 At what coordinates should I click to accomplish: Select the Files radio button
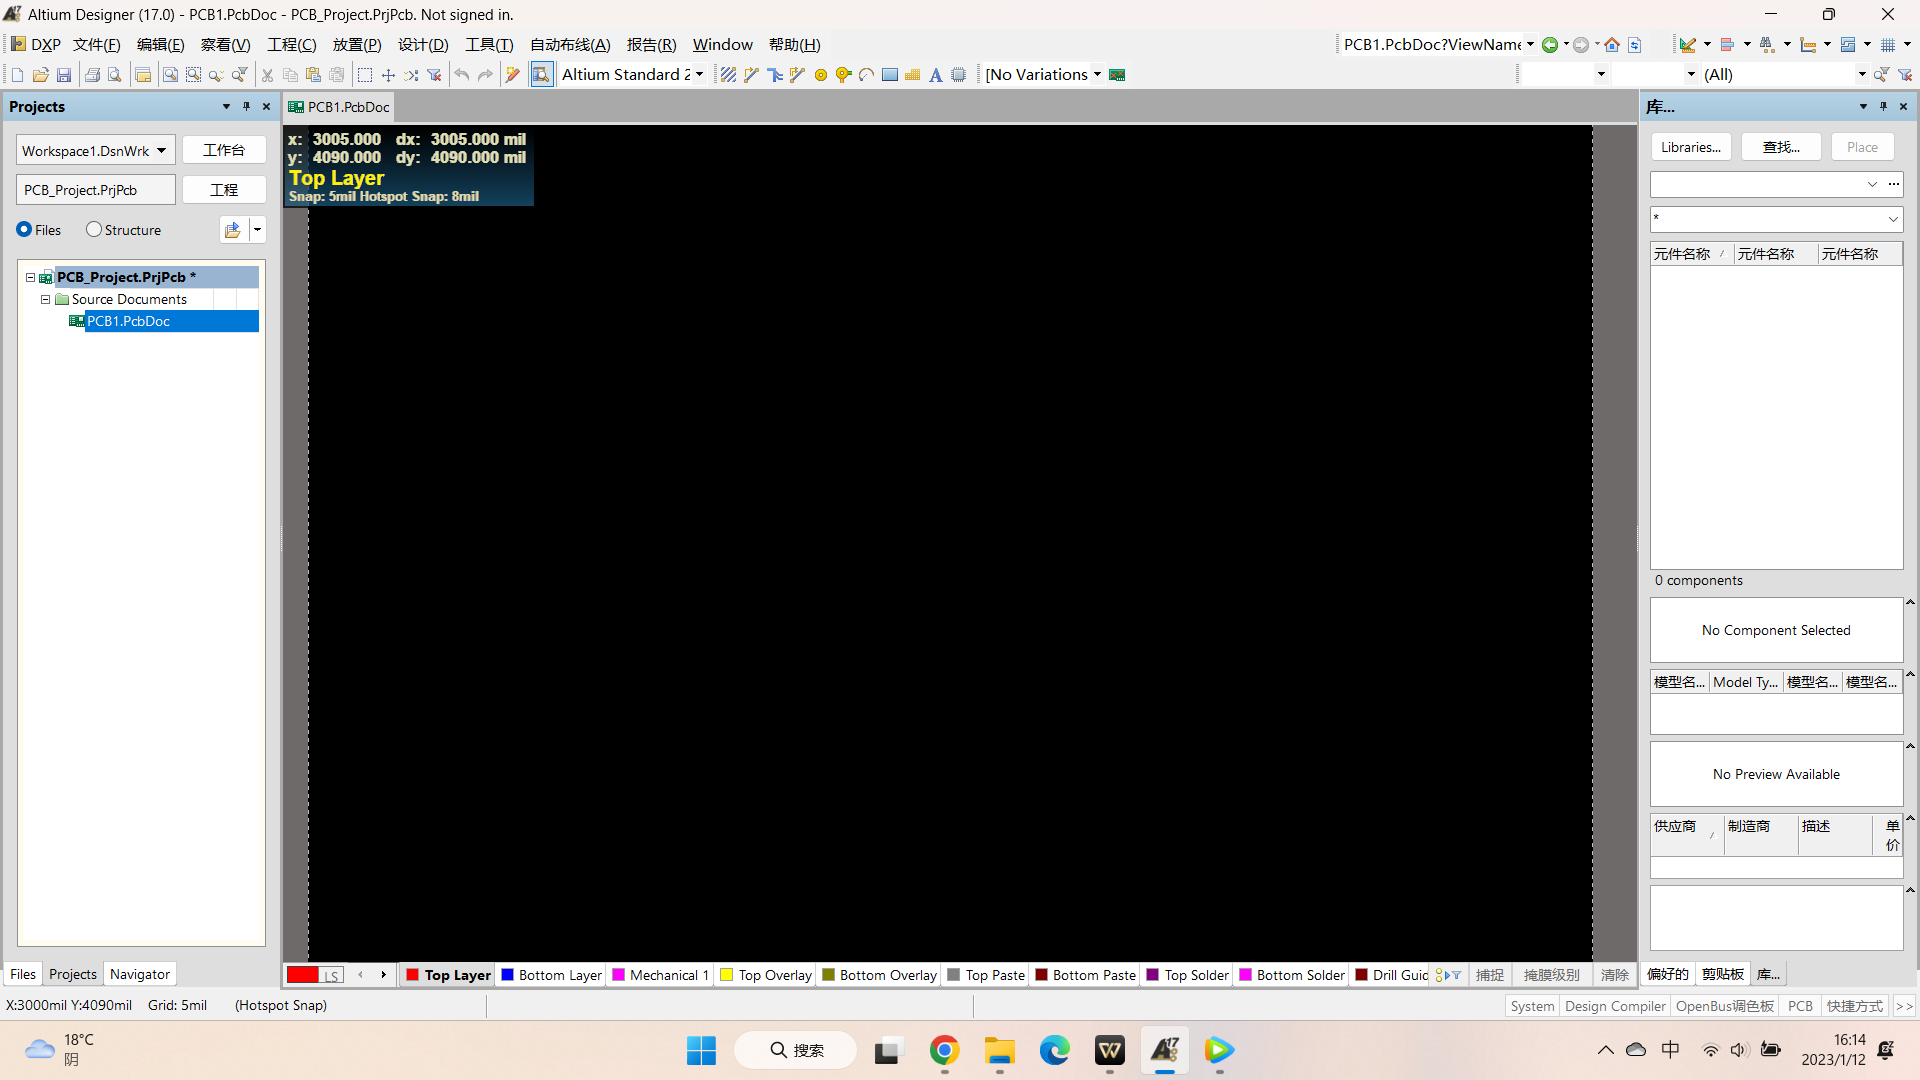tap(24, 229)
